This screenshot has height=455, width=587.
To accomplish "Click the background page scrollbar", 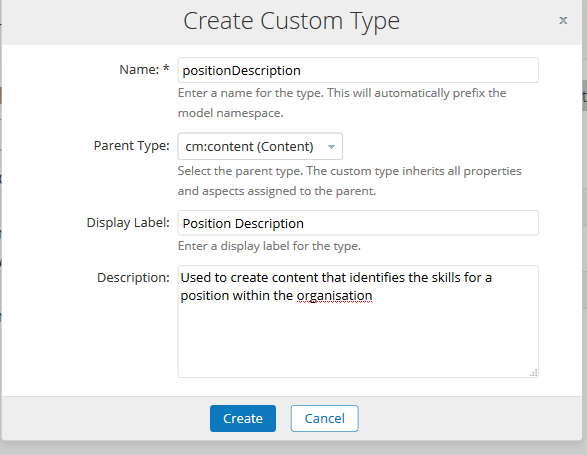I will (x=584, y=95).
